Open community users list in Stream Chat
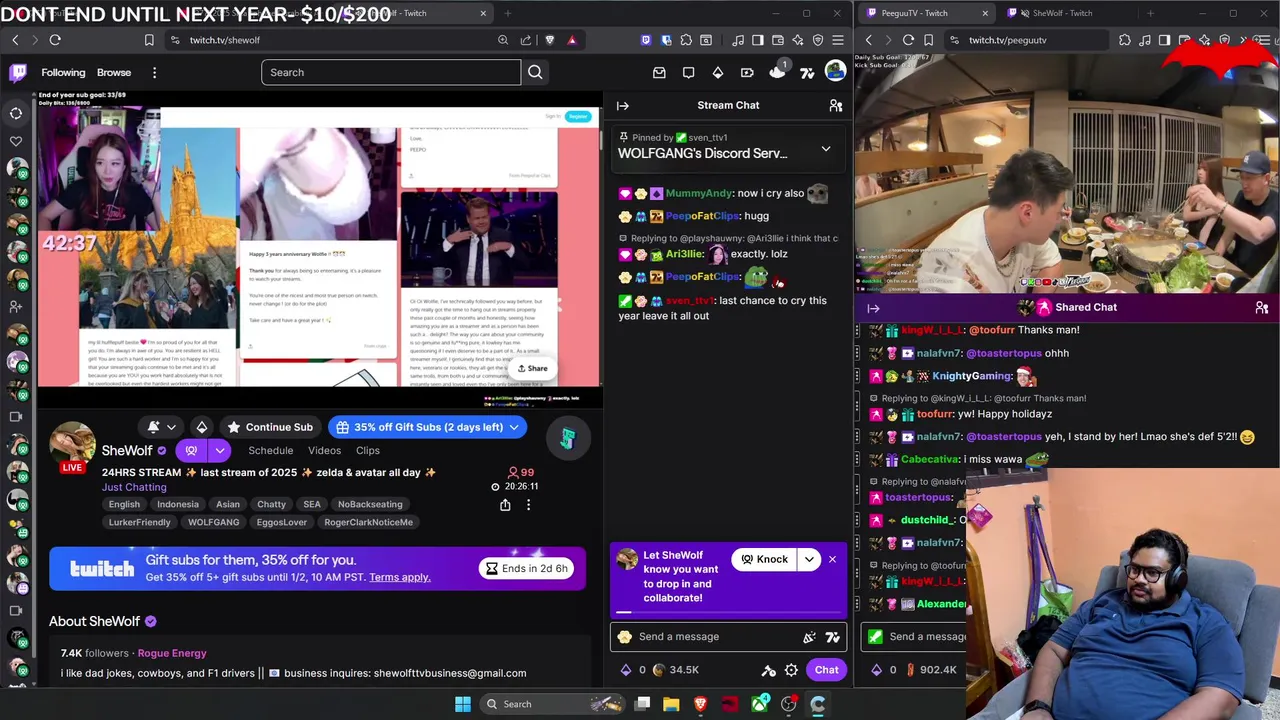Image resolution: width=1280 pixels, height=720 pixels. pyautogui.click(x=836, y=105)
